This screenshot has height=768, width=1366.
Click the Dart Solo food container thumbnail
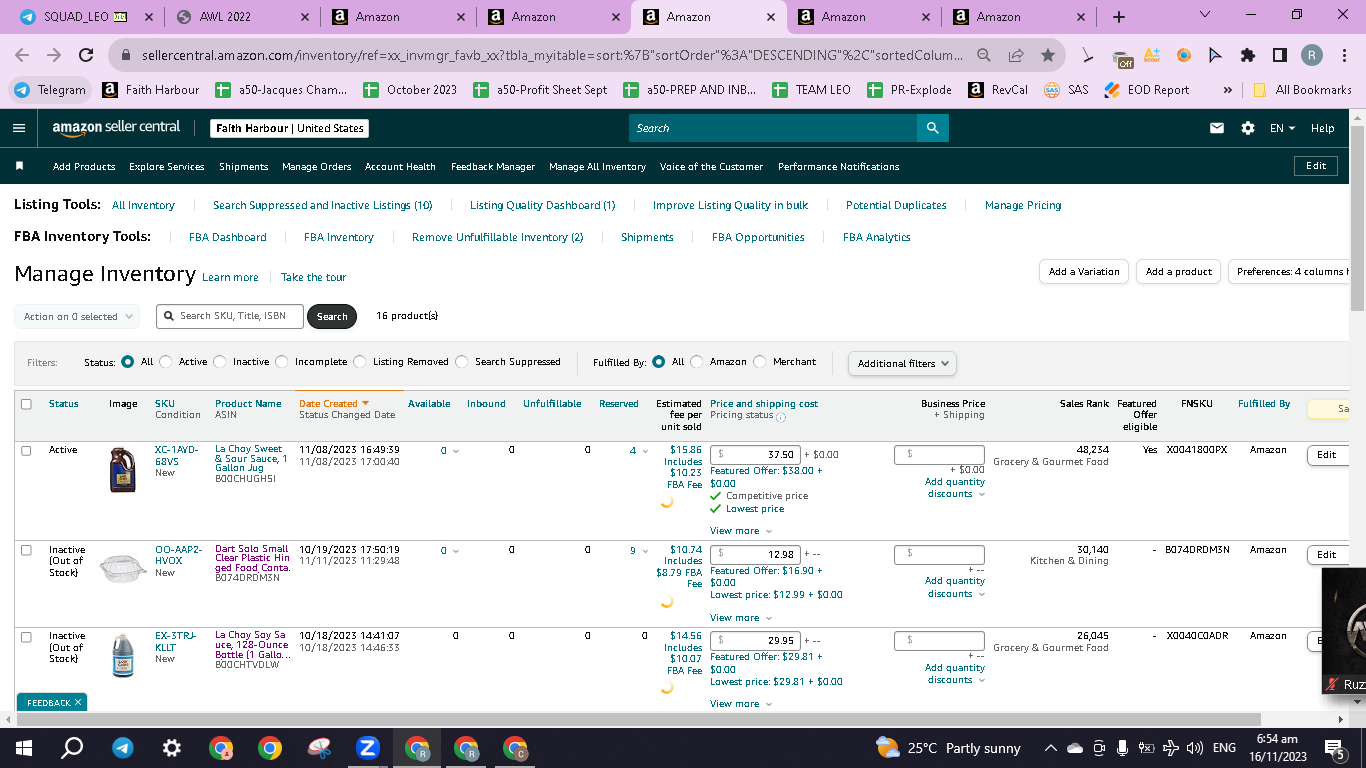point(123,567)
